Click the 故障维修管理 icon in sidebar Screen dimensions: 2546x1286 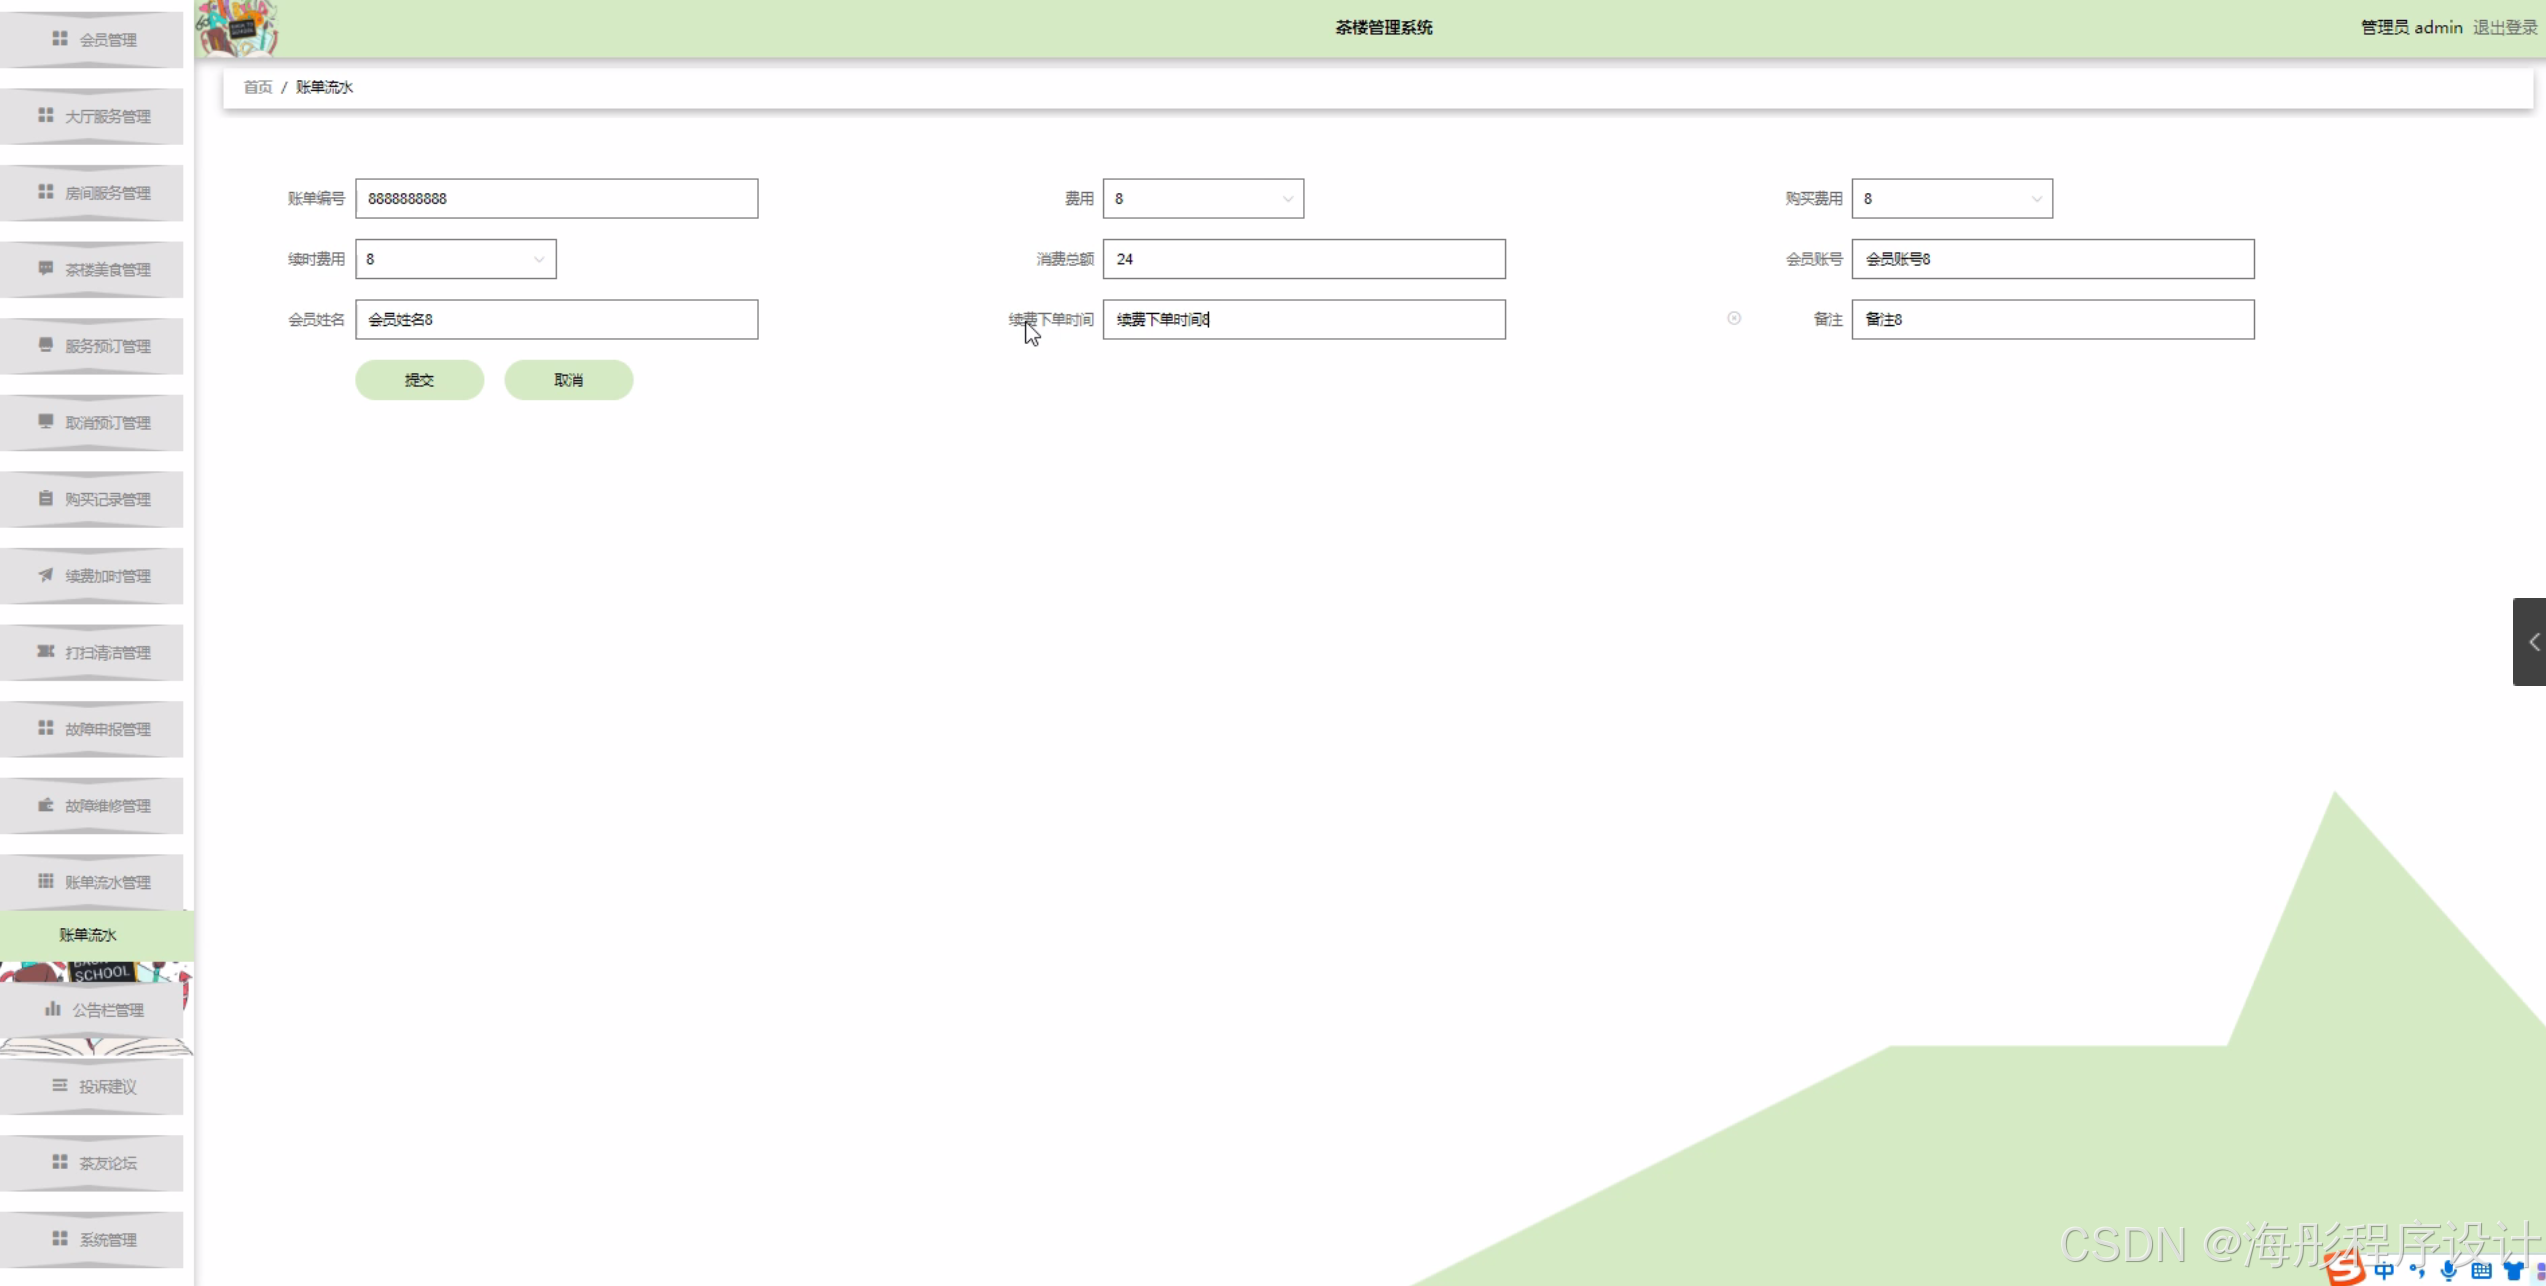tap(46, 804)
